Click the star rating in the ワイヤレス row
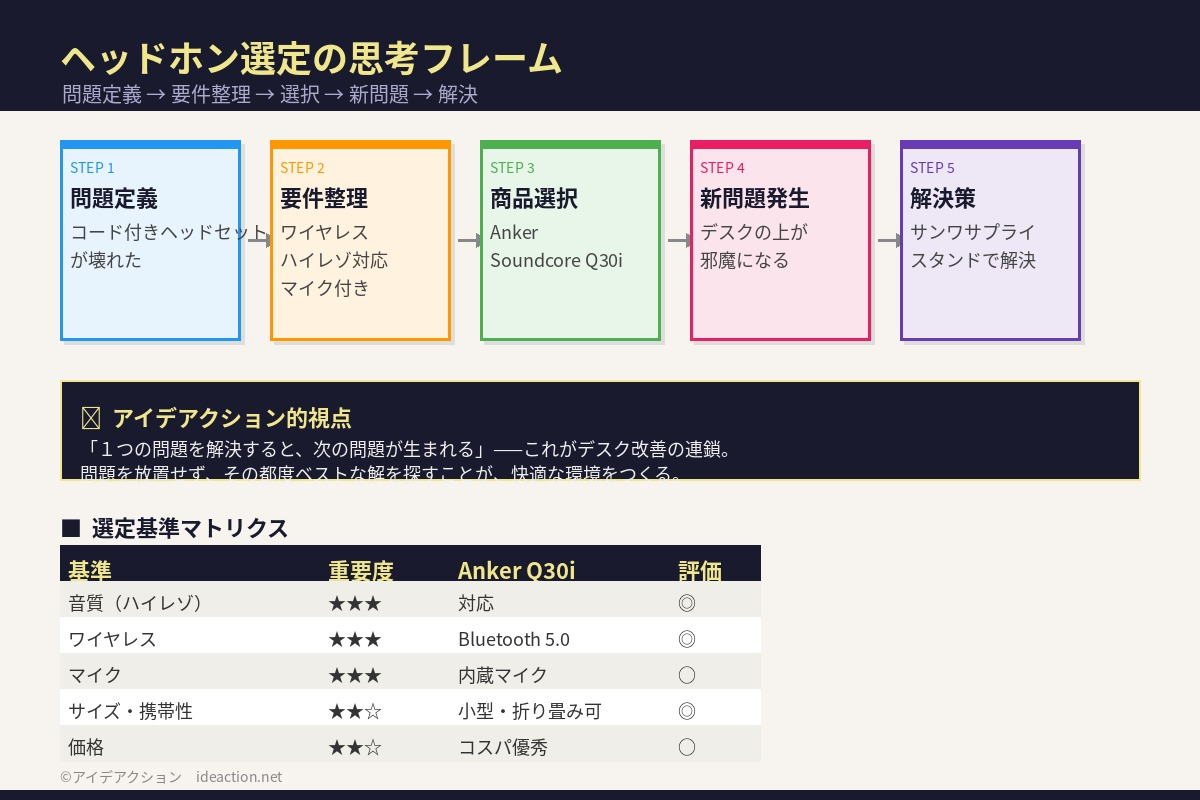This screenshot has width=1200, height=800. pos(354,639)
